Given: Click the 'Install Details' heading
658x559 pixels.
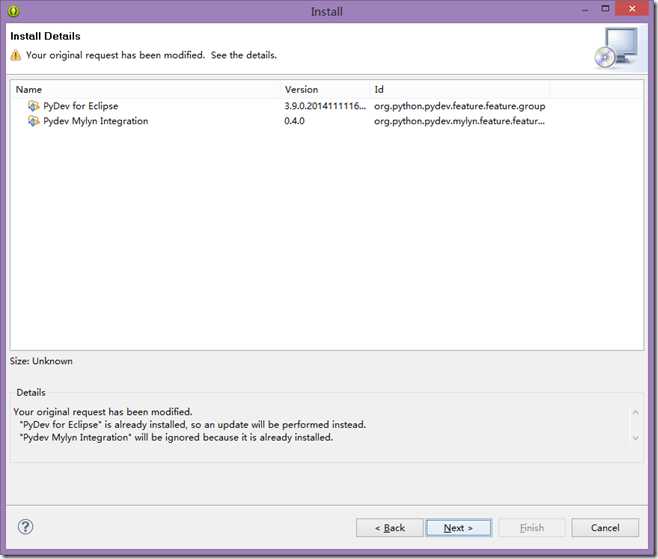Looking at the screenshot, I should 45,36.
